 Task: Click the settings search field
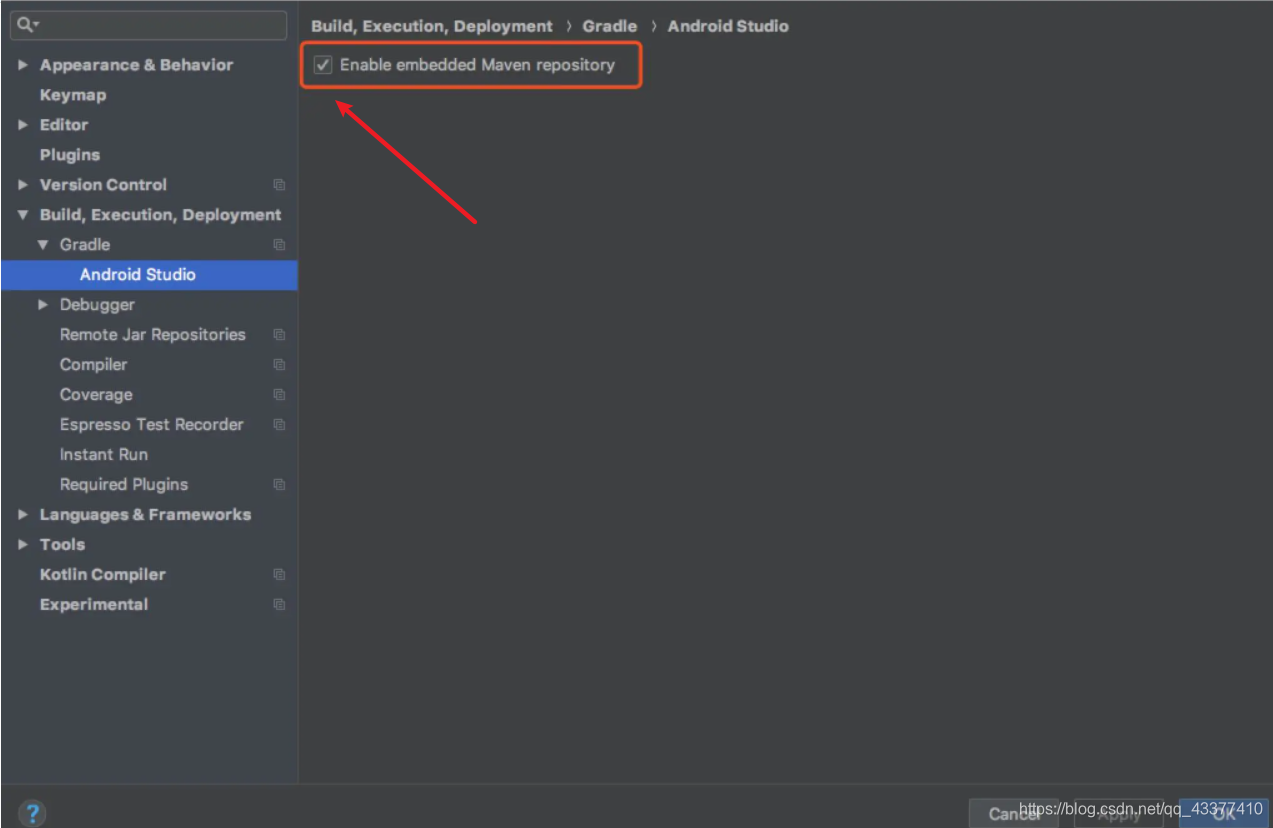[x=148, y=25]
